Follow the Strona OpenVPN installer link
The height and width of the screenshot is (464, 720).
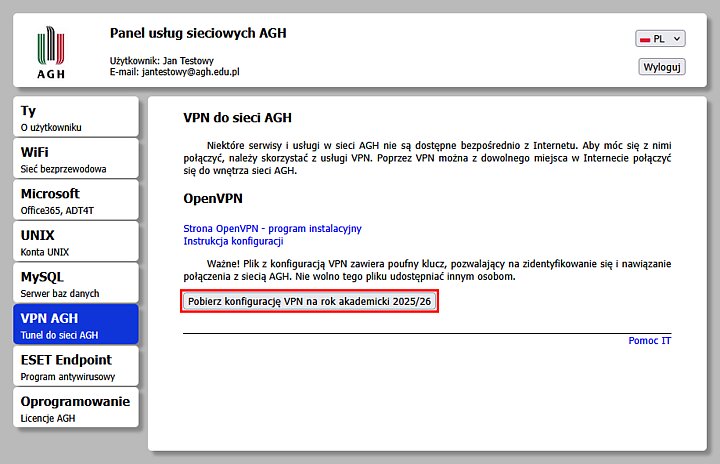coord(272,229)
